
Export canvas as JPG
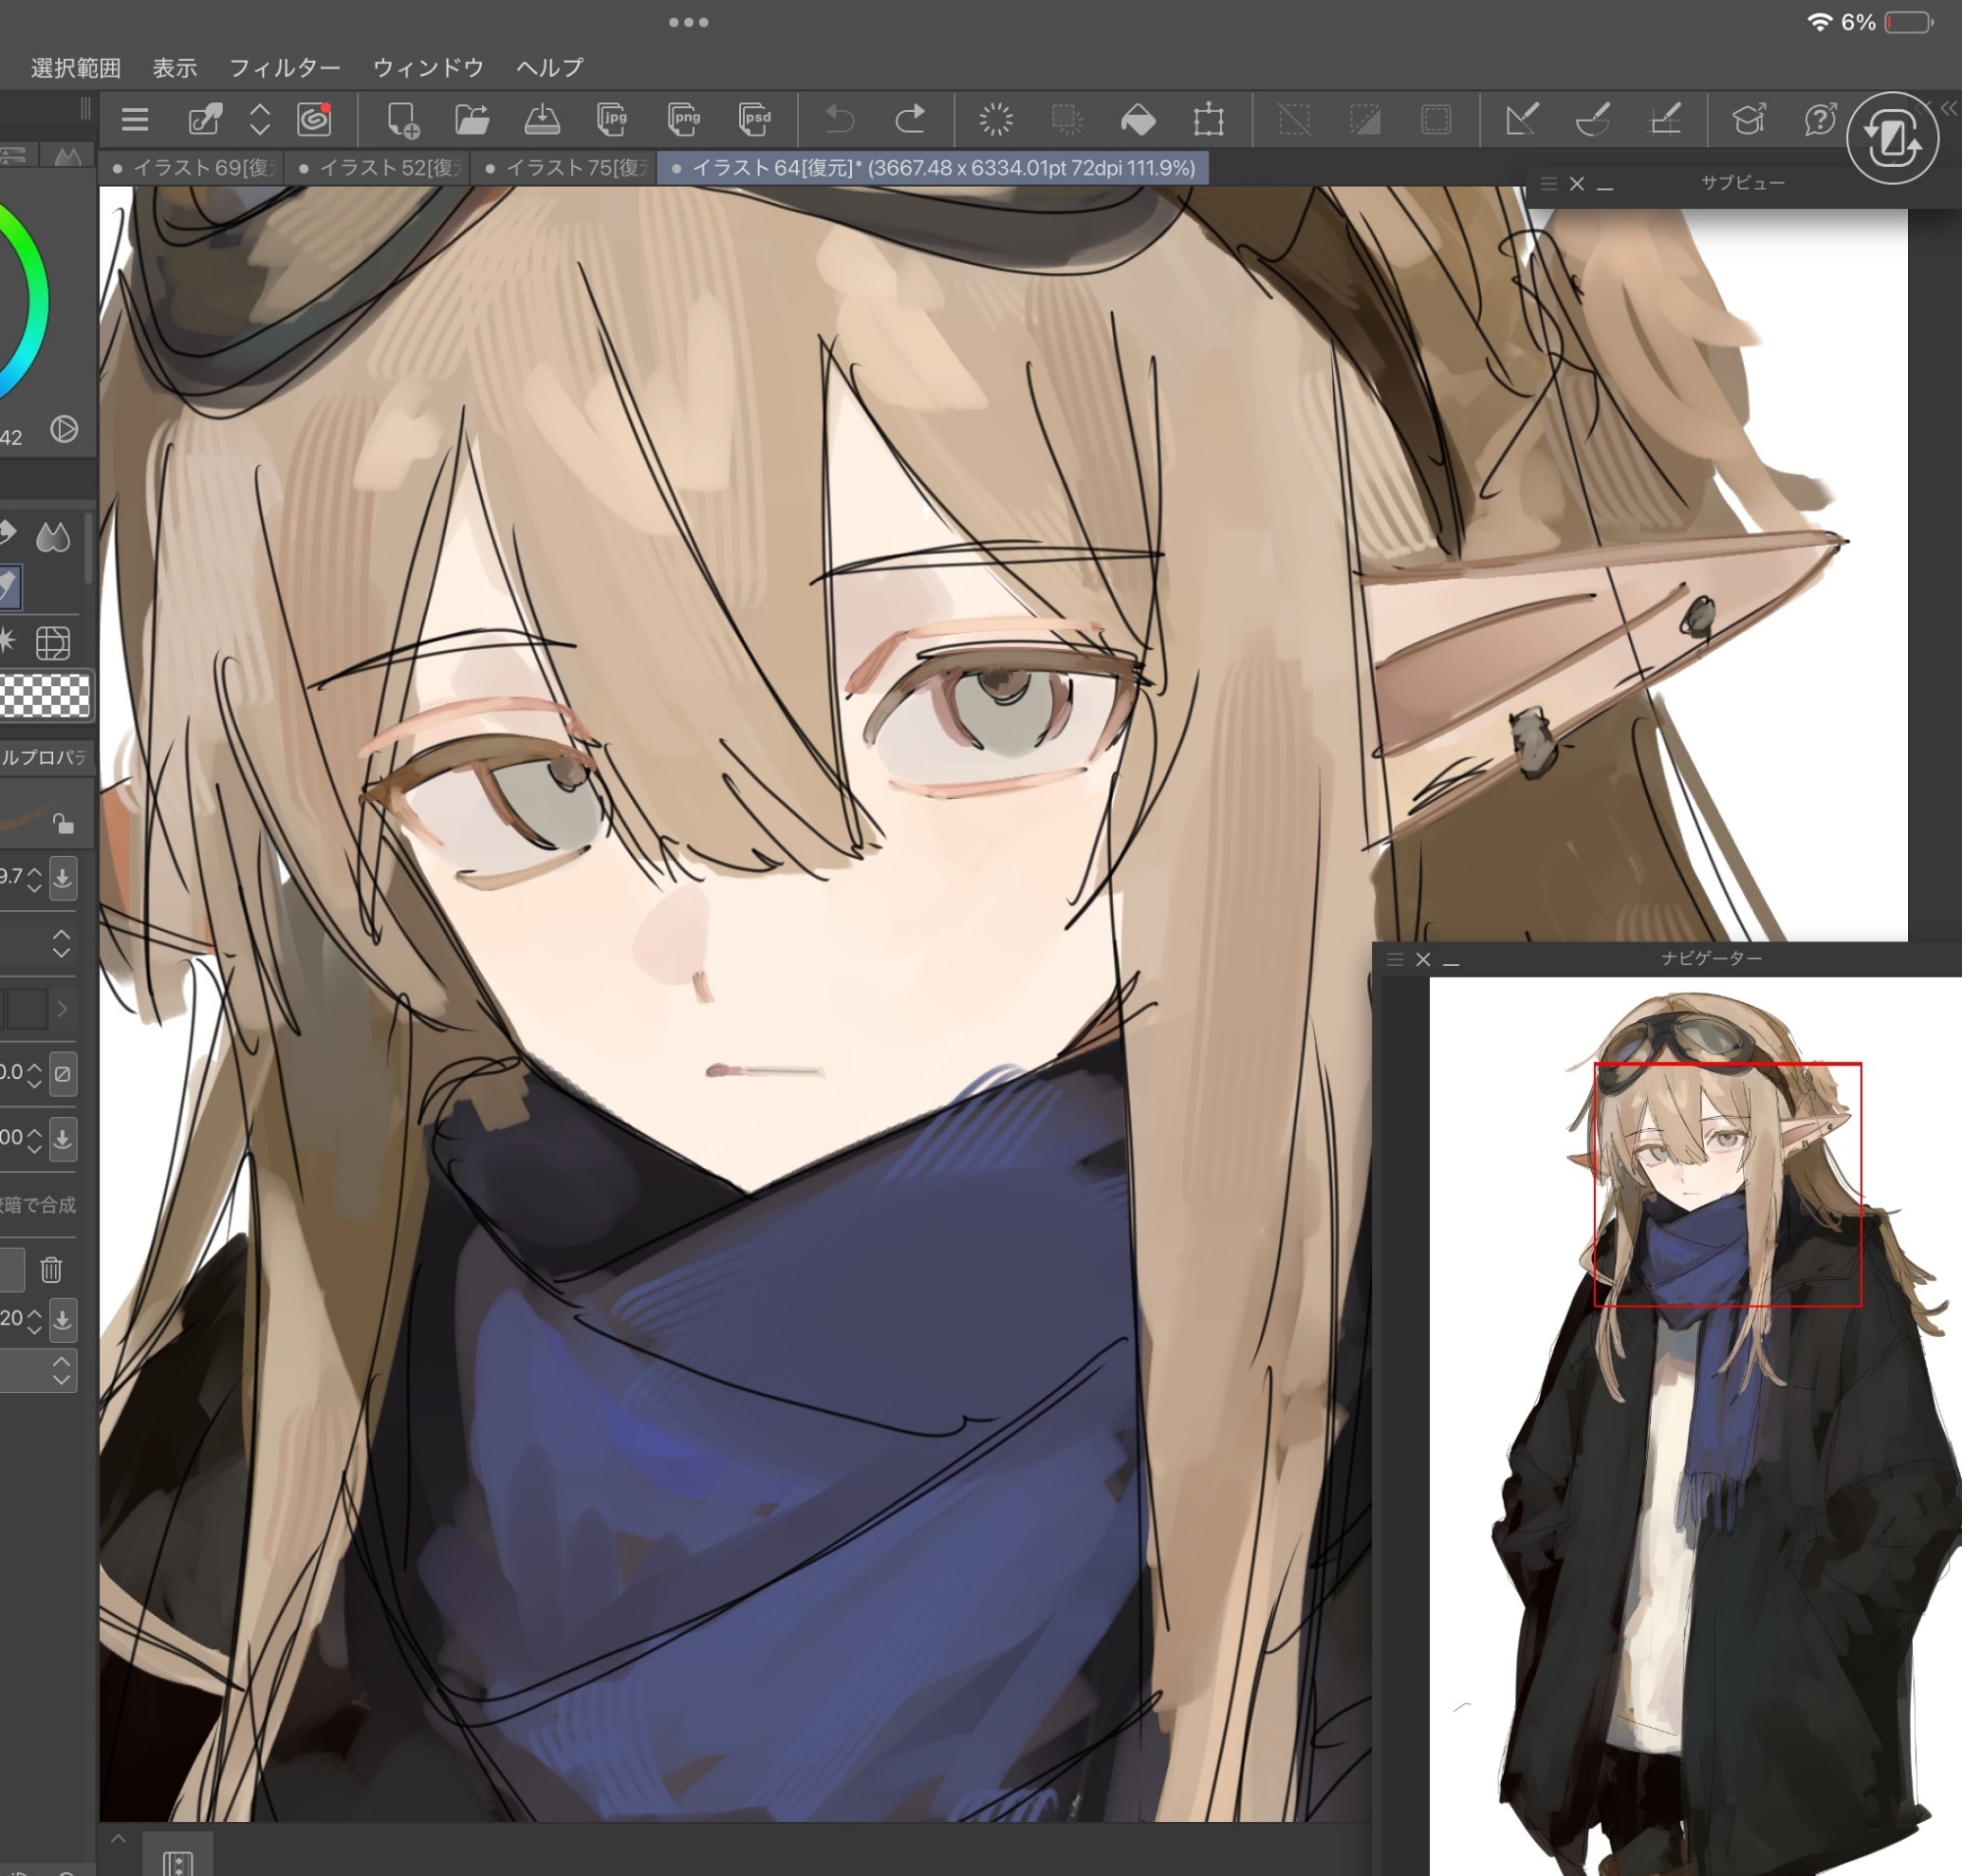tap(611, 120)
